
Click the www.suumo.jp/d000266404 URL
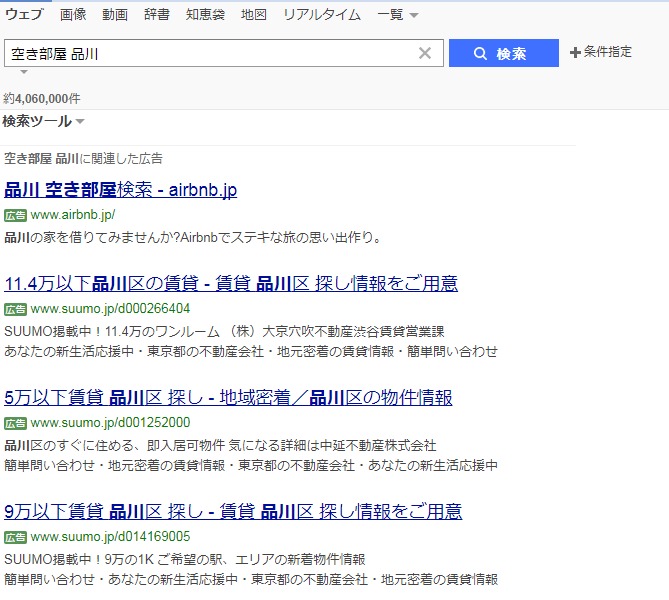(x=110, y=309)
